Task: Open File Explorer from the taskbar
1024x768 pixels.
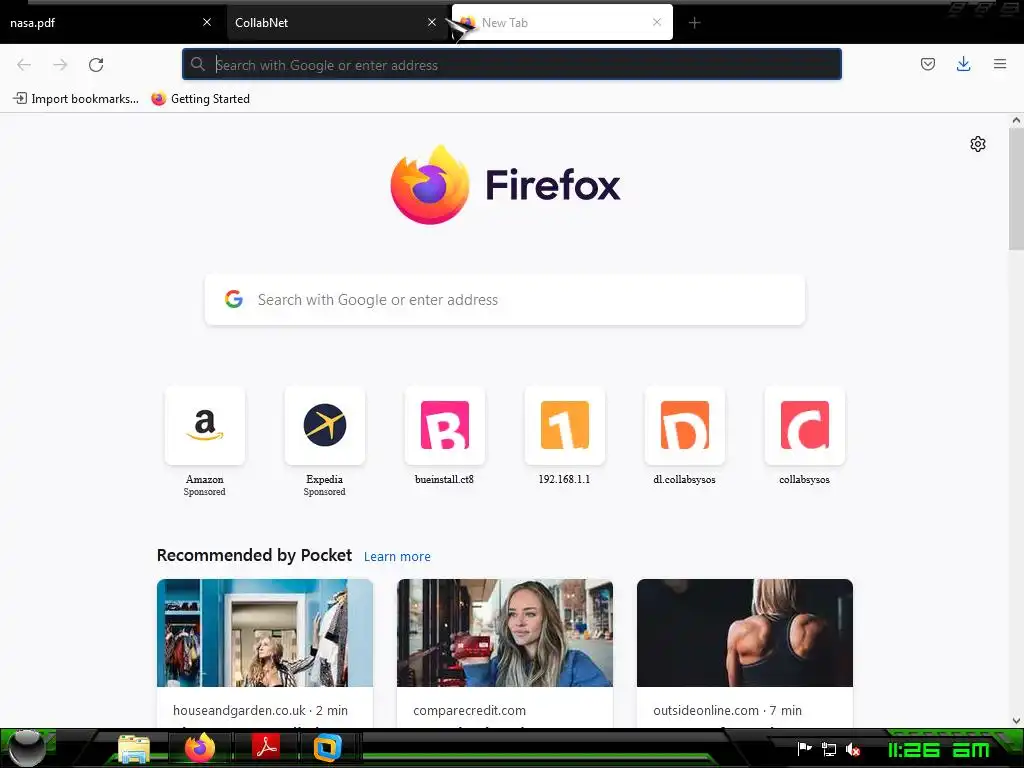Action: 134,748
